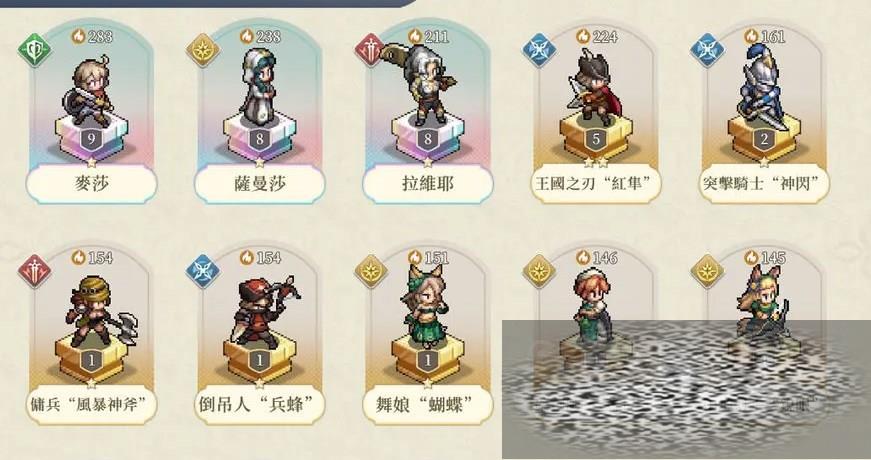This screenshot has width=871, height=460.
Task: Click the blue shuriken class icon on 紅隼
Action: pos(539,51)
